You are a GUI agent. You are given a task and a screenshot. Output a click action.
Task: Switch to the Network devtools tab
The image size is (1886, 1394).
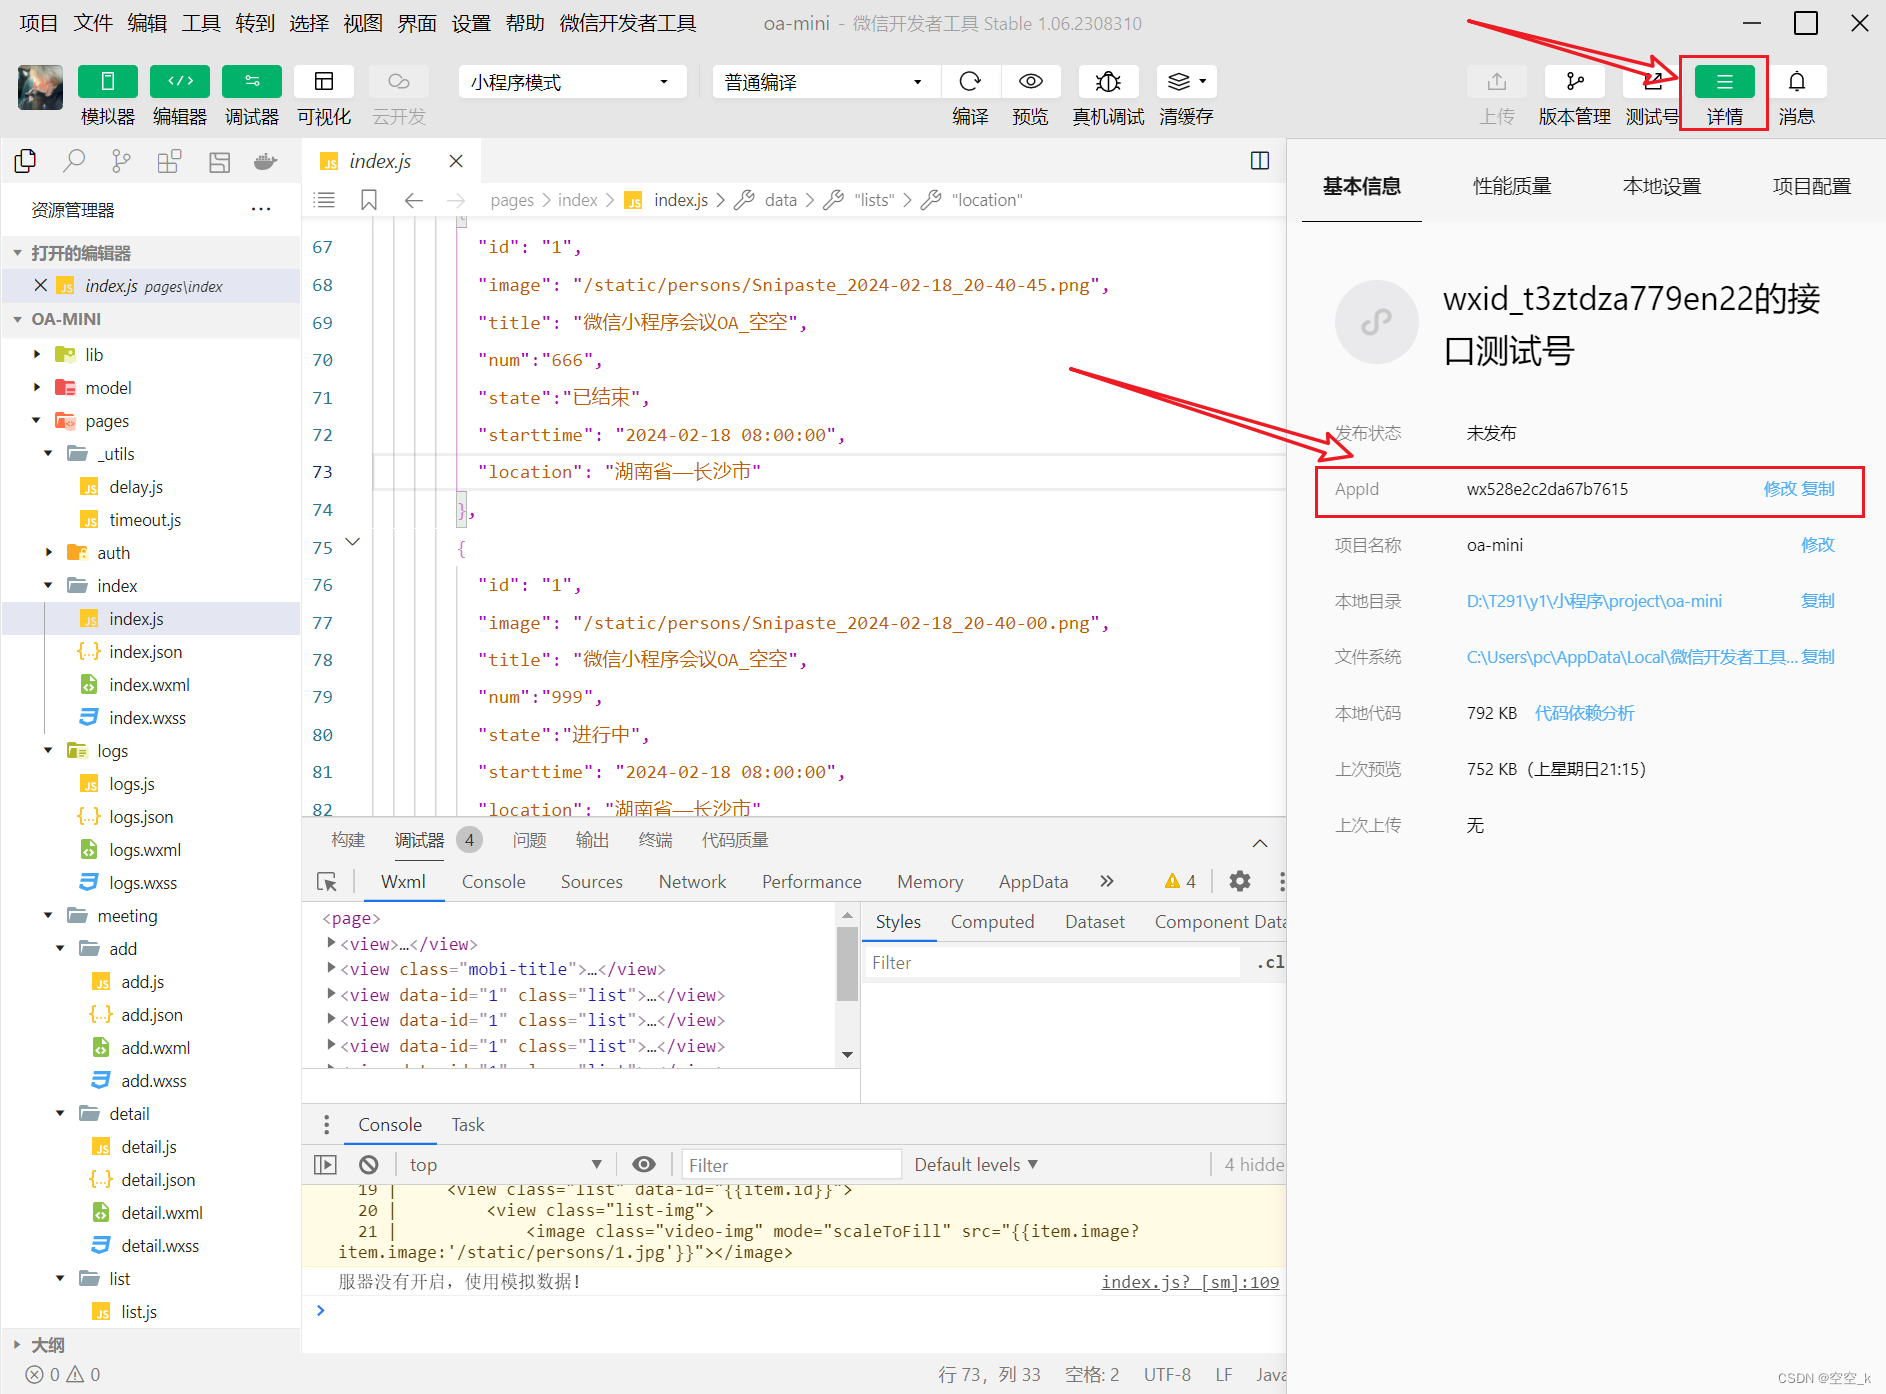692,881
